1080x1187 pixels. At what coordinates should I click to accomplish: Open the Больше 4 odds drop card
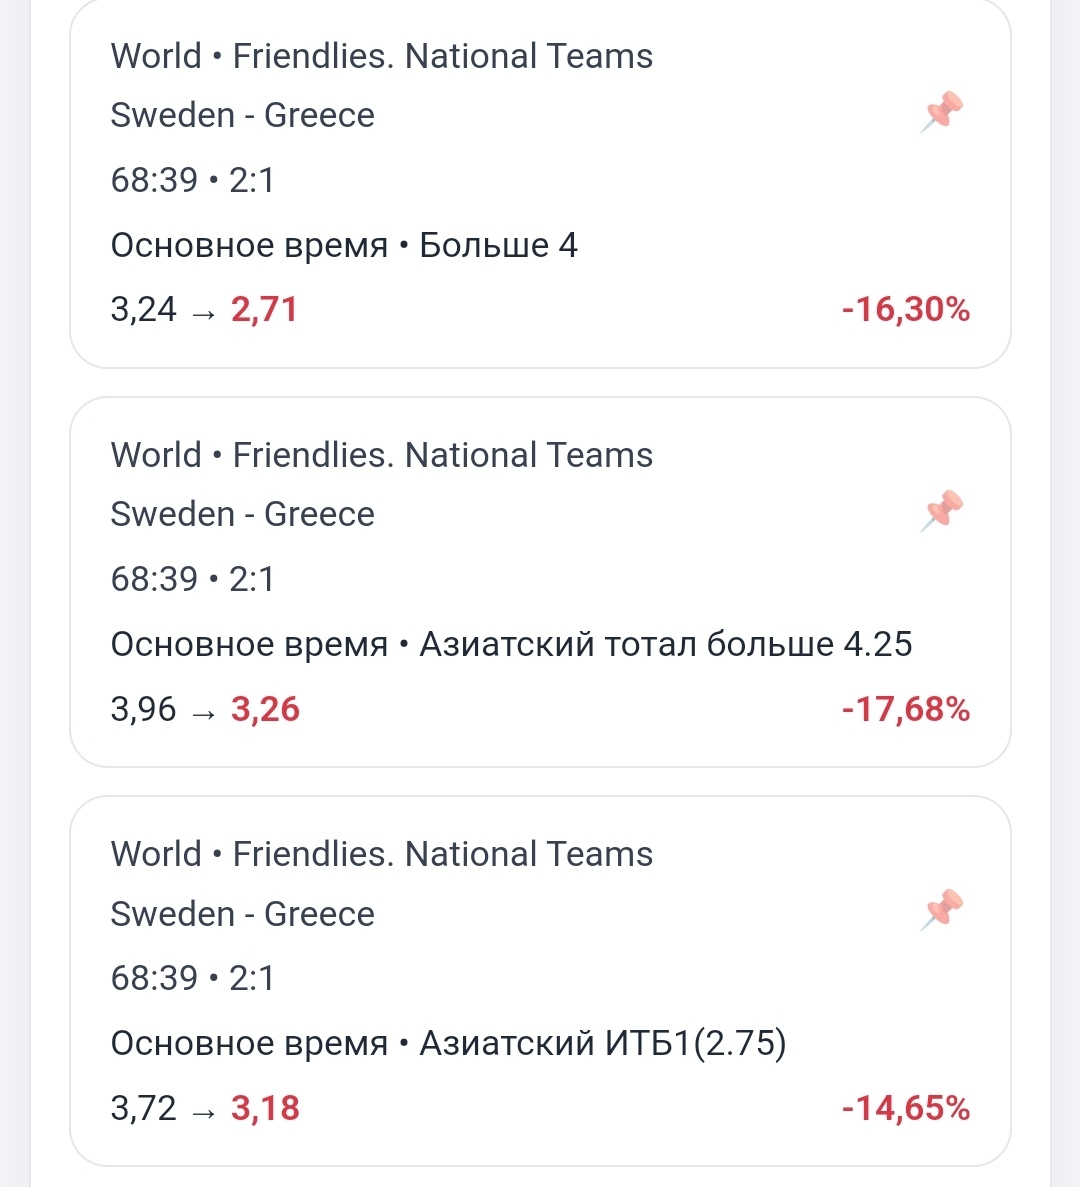pyautogui.click(x=540, y=183)
